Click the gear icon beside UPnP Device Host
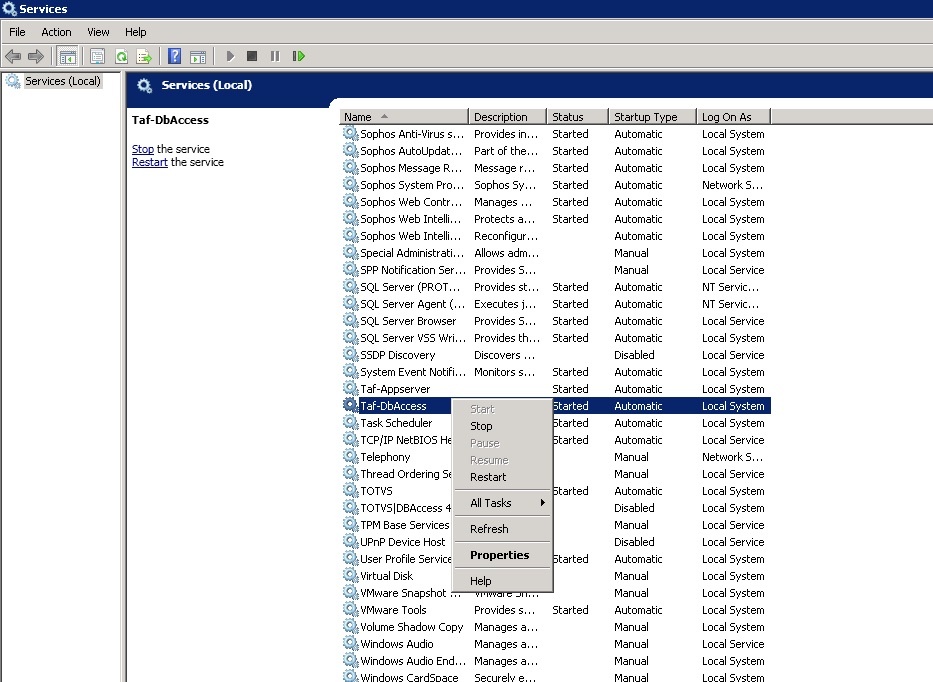The image size is (933, 682). (x=350, y=541)
